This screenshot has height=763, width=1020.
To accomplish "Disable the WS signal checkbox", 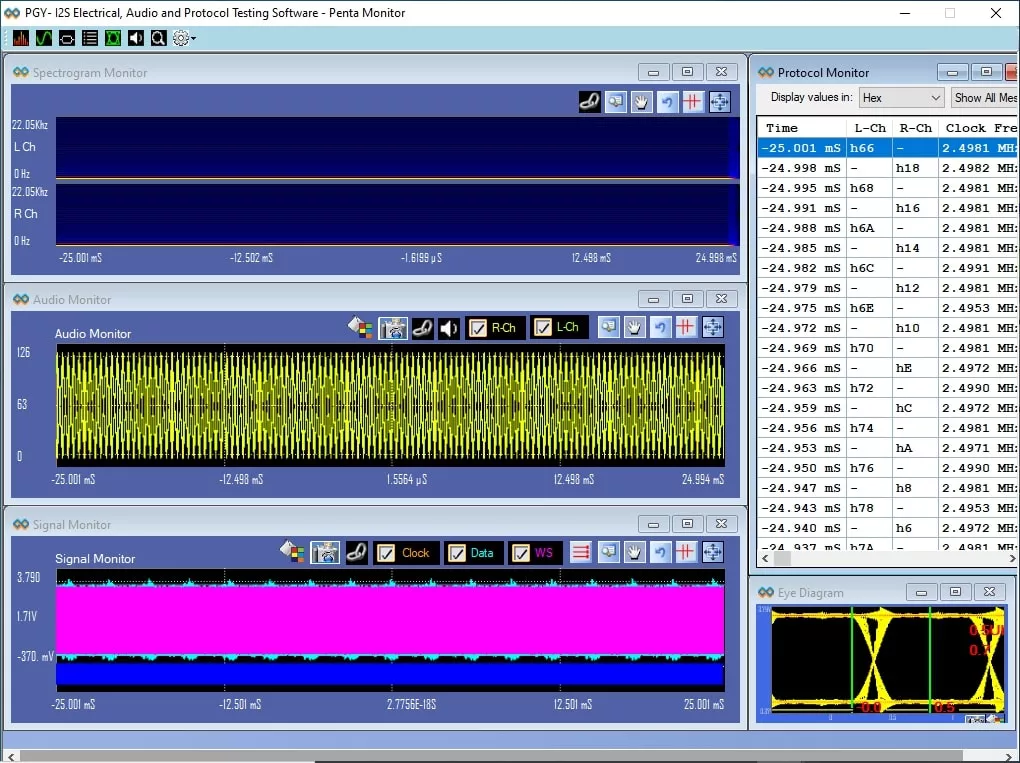I will coord(520,553).
